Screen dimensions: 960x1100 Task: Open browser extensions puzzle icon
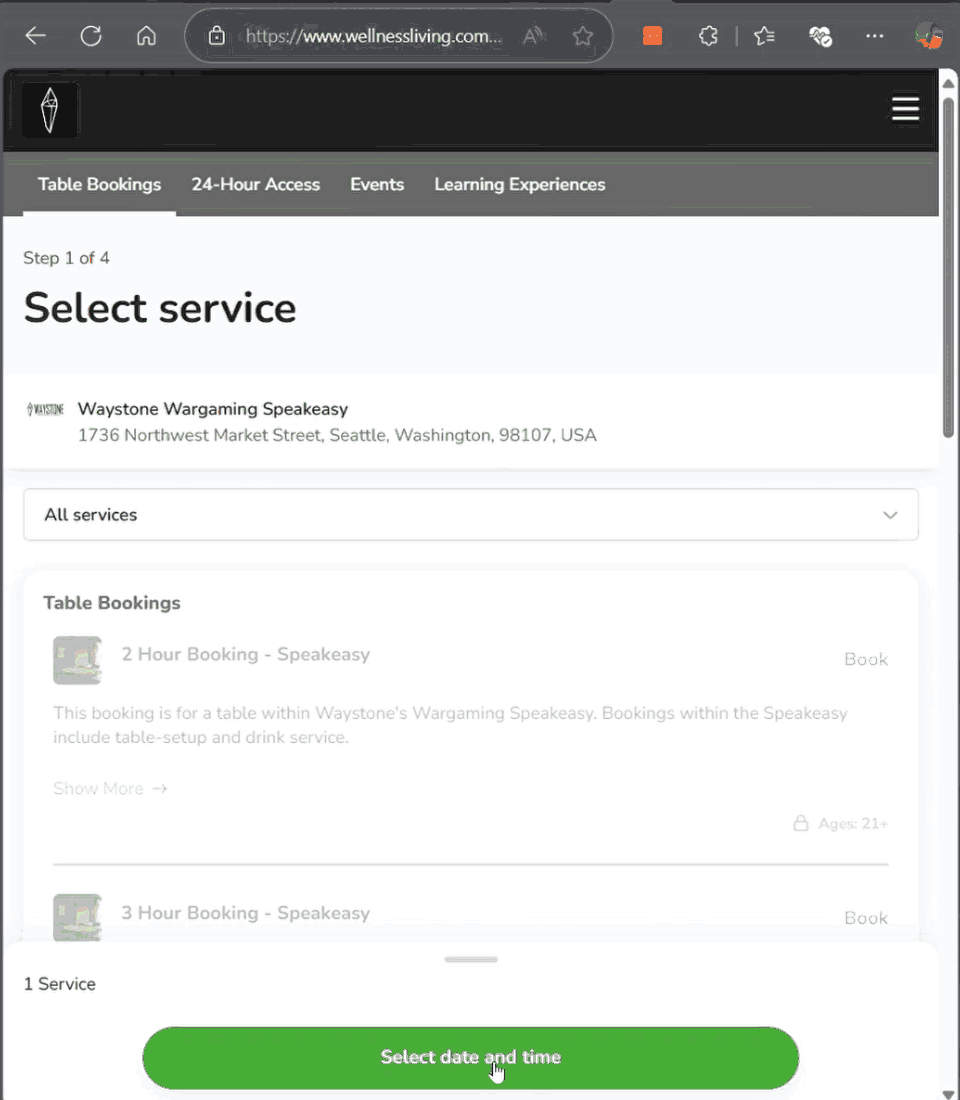tap(708, 36)
